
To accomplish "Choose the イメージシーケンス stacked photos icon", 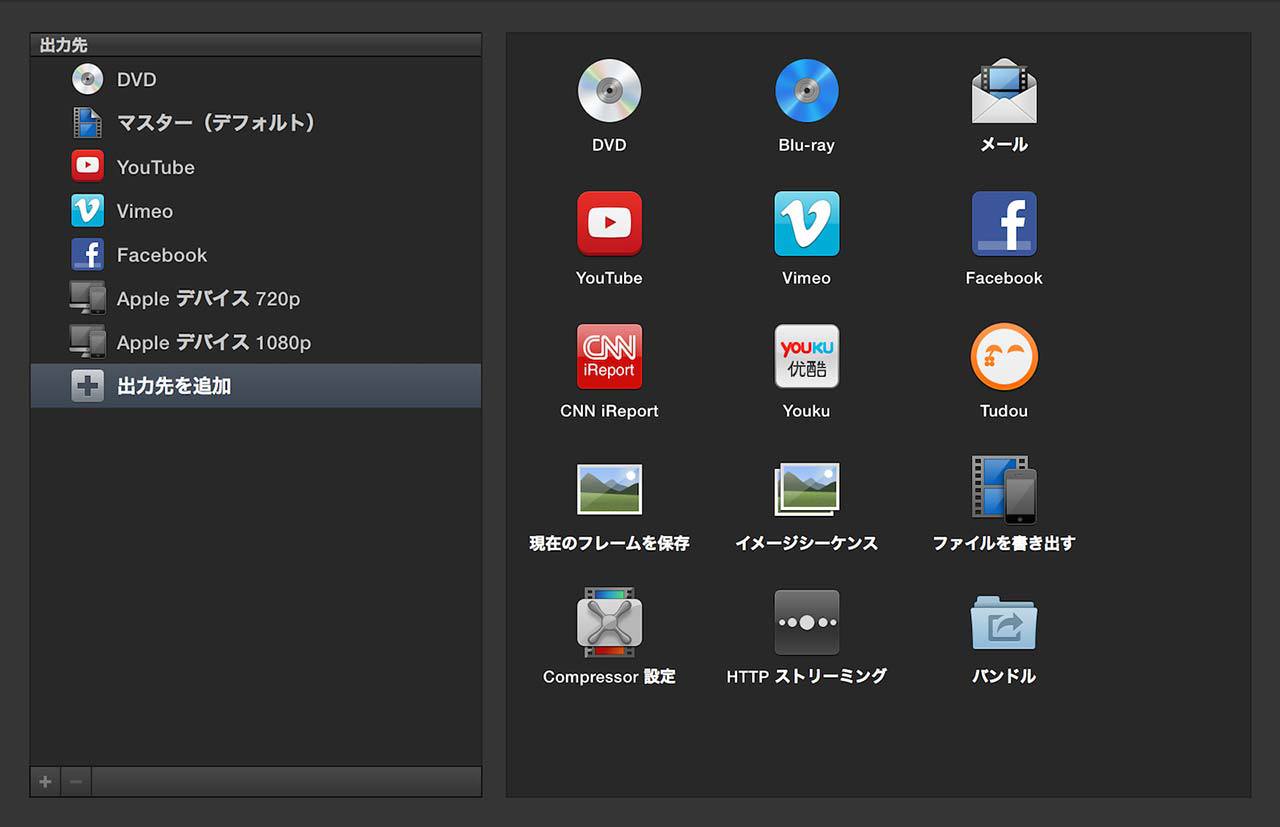I will (x=806, y=489).
